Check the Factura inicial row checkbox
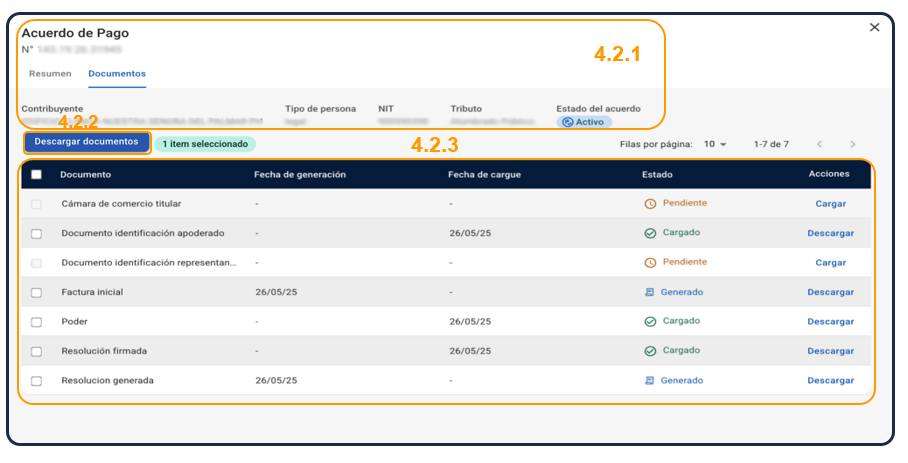Image resolution: width=908 pixels, height=463 pixels. (x=36, y=293)
